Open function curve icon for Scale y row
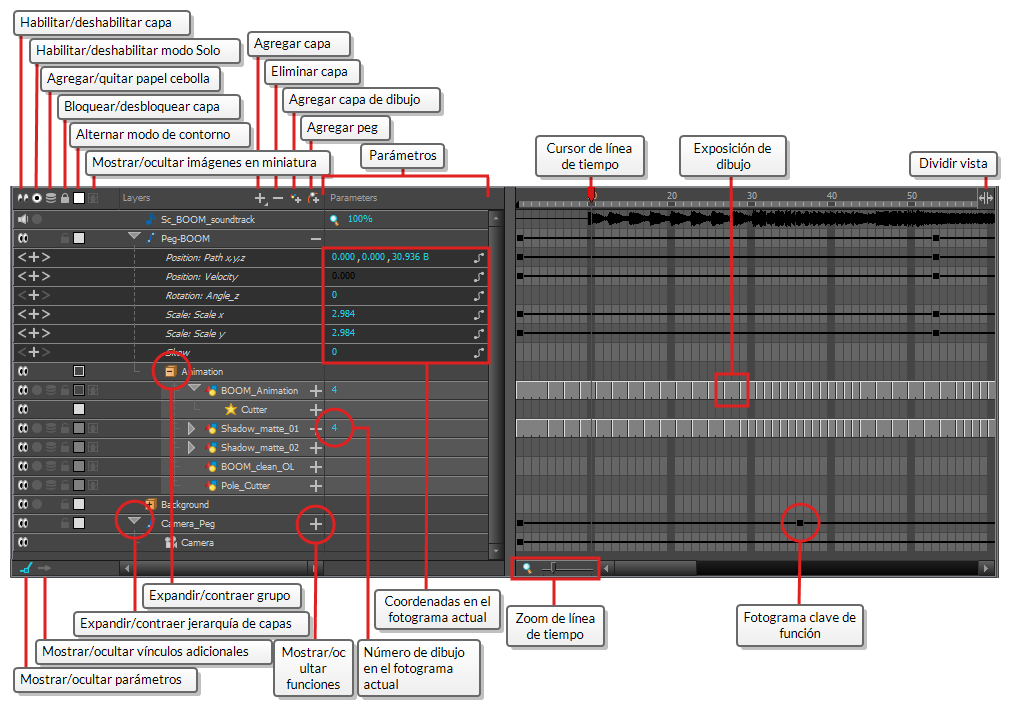1009x712 pixels. tap(479, 333)
